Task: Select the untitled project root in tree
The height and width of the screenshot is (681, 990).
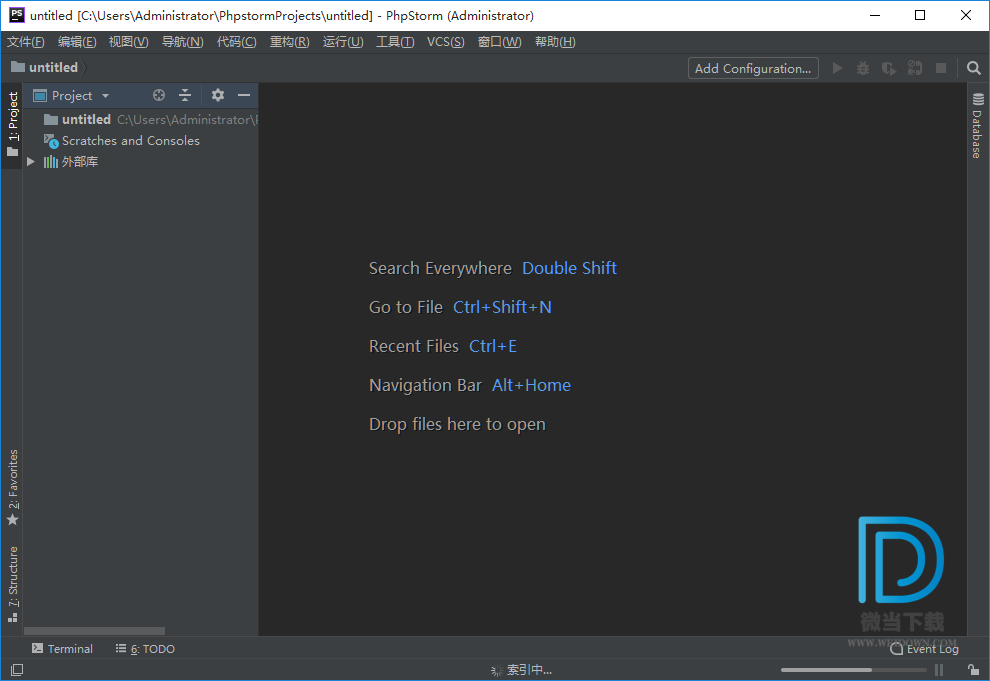Action: click(x=141, y=119)
